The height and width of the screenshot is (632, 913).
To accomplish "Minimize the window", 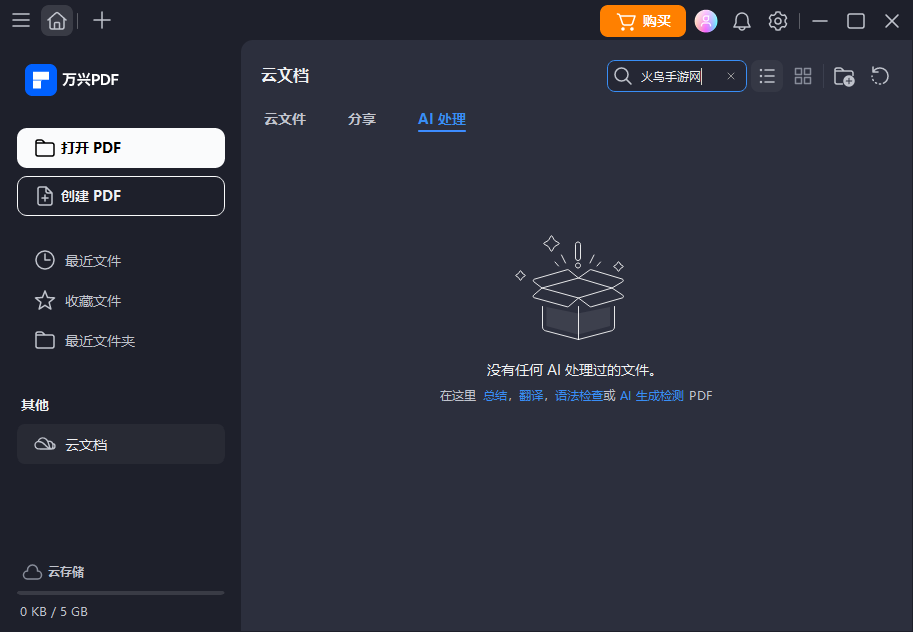I will click(x=820, y=21).
